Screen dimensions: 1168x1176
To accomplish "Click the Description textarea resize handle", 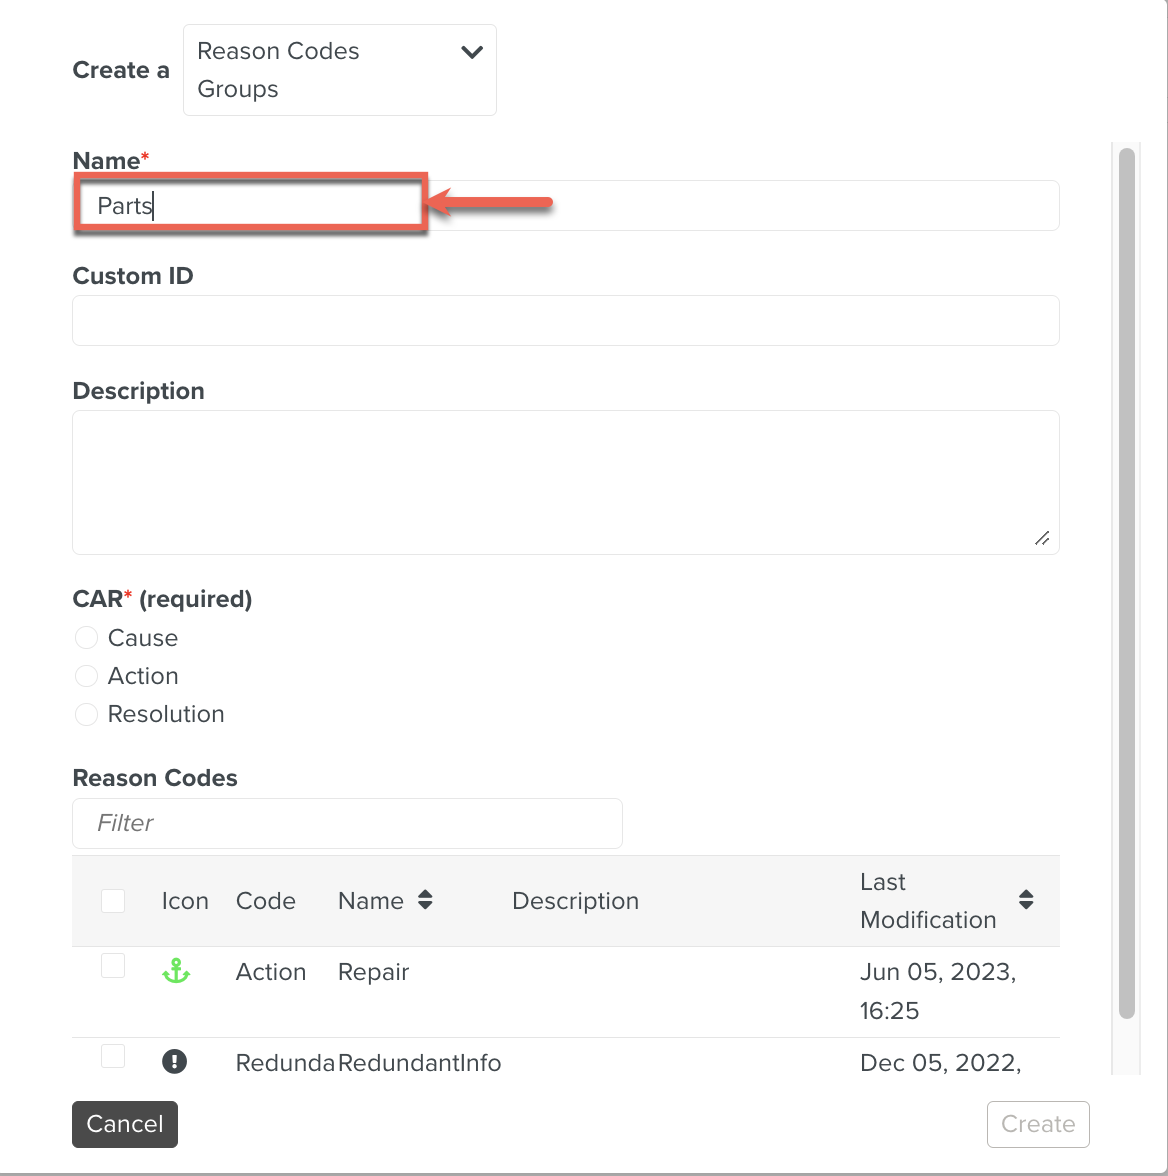I will pyautogui.click(x=1042, y=538).
